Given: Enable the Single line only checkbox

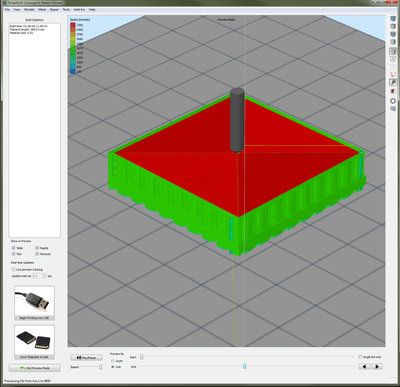Looking at the screenshot, I should pos(360,357).
